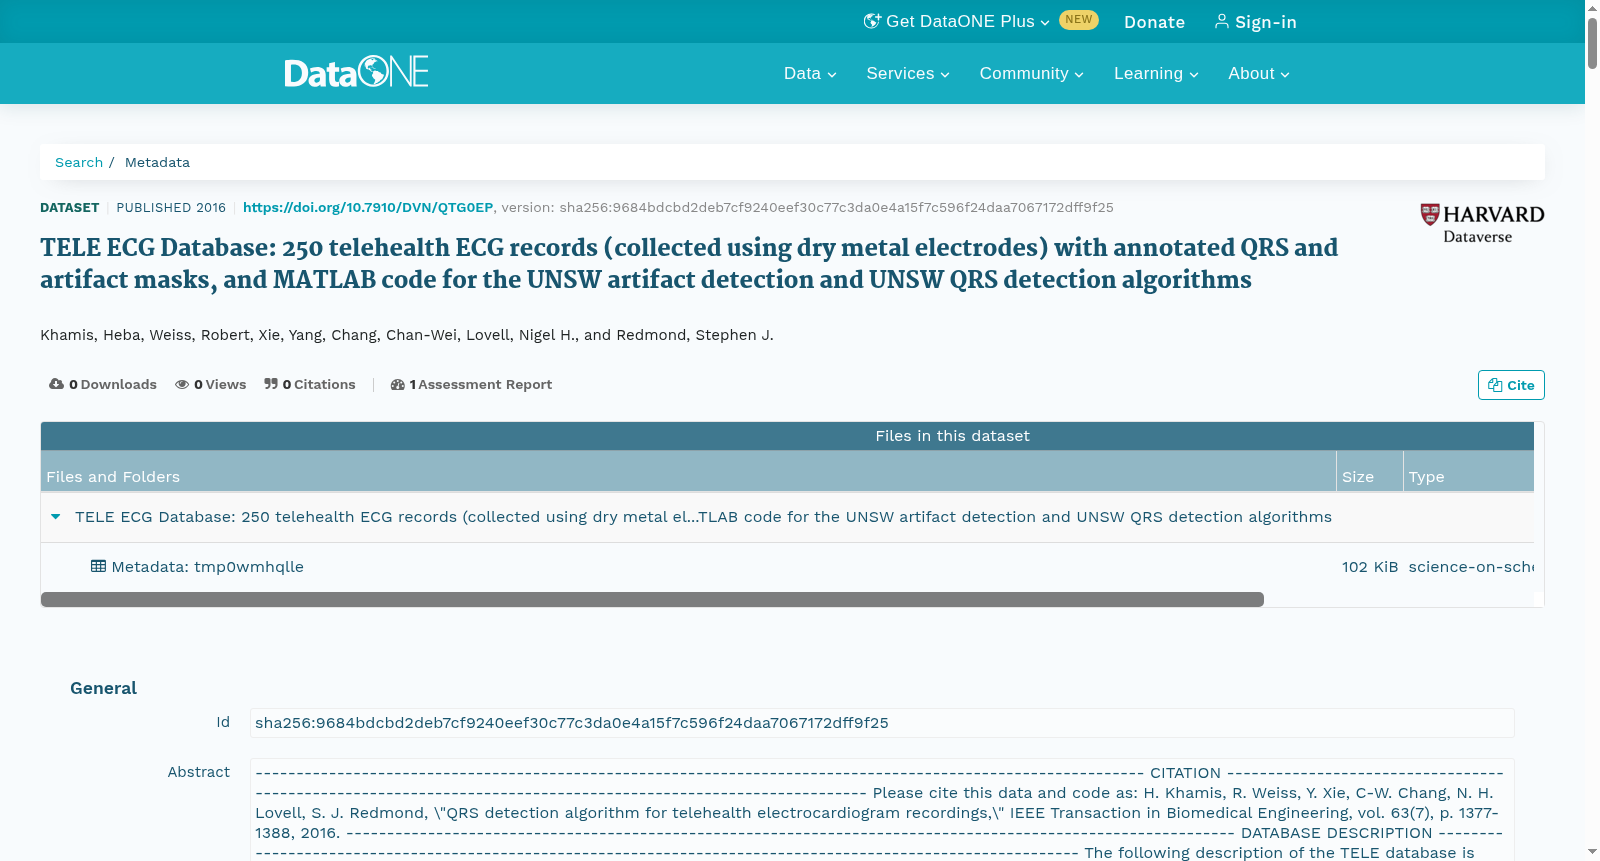Open the Services menu
The height and width of the screenshot is (861, 1600).
(908, 73)
